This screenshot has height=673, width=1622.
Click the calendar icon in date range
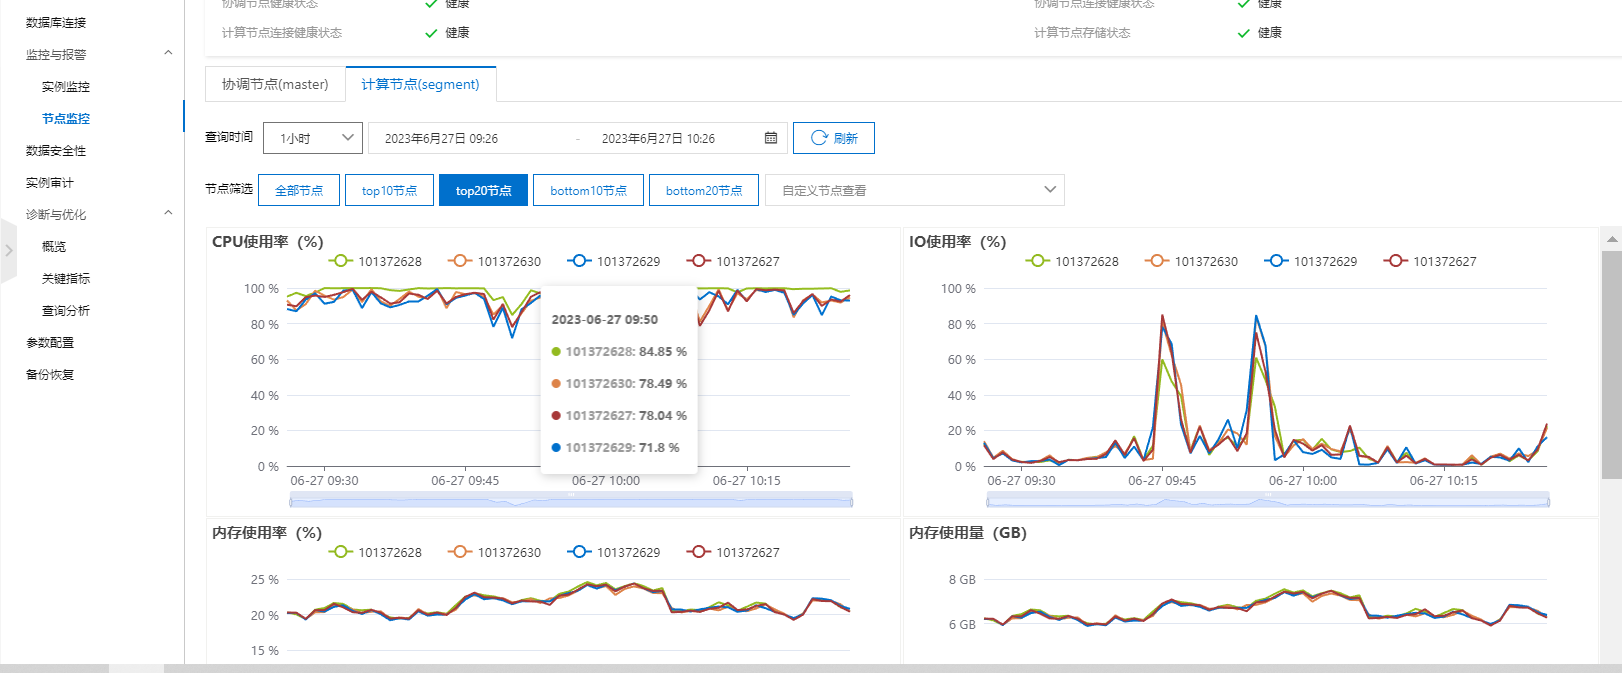[x=771, y=138]
